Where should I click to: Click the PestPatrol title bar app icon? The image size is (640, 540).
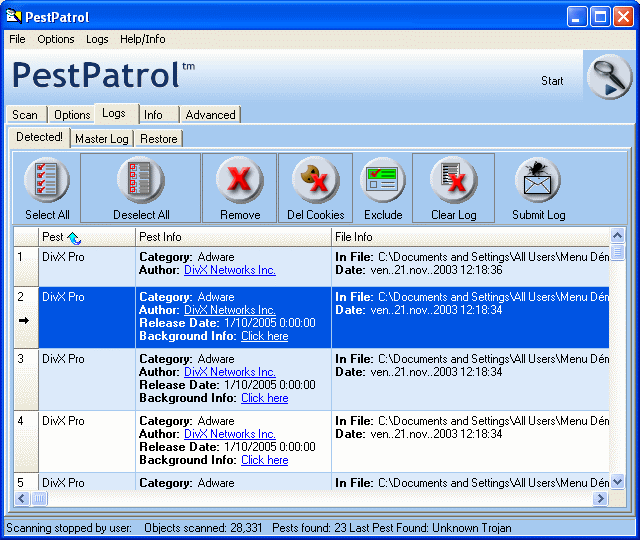pyautogui.click(x=13, y=17)
